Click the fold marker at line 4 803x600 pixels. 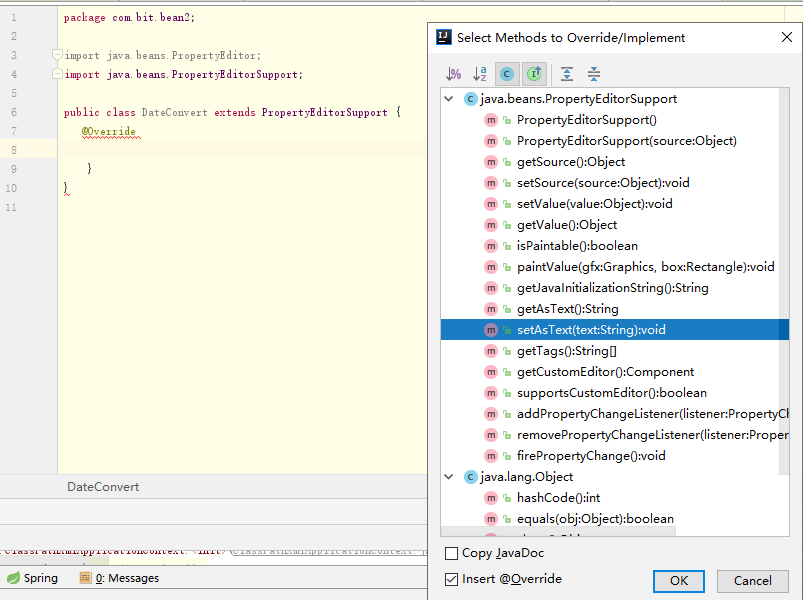[x=57, y=74]
